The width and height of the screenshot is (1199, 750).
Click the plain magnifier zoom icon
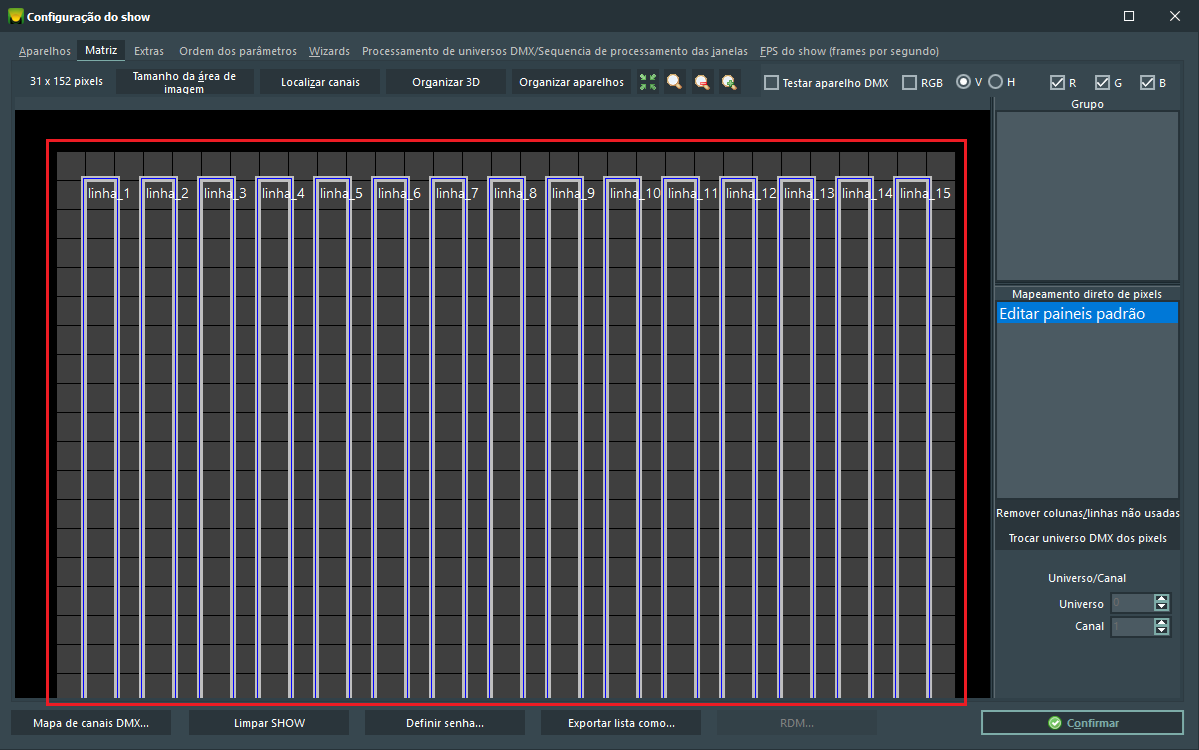675,83
